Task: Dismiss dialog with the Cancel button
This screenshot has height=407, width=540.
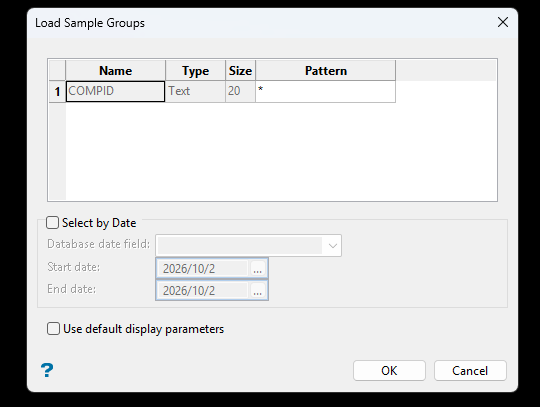Action: [470, 371]
